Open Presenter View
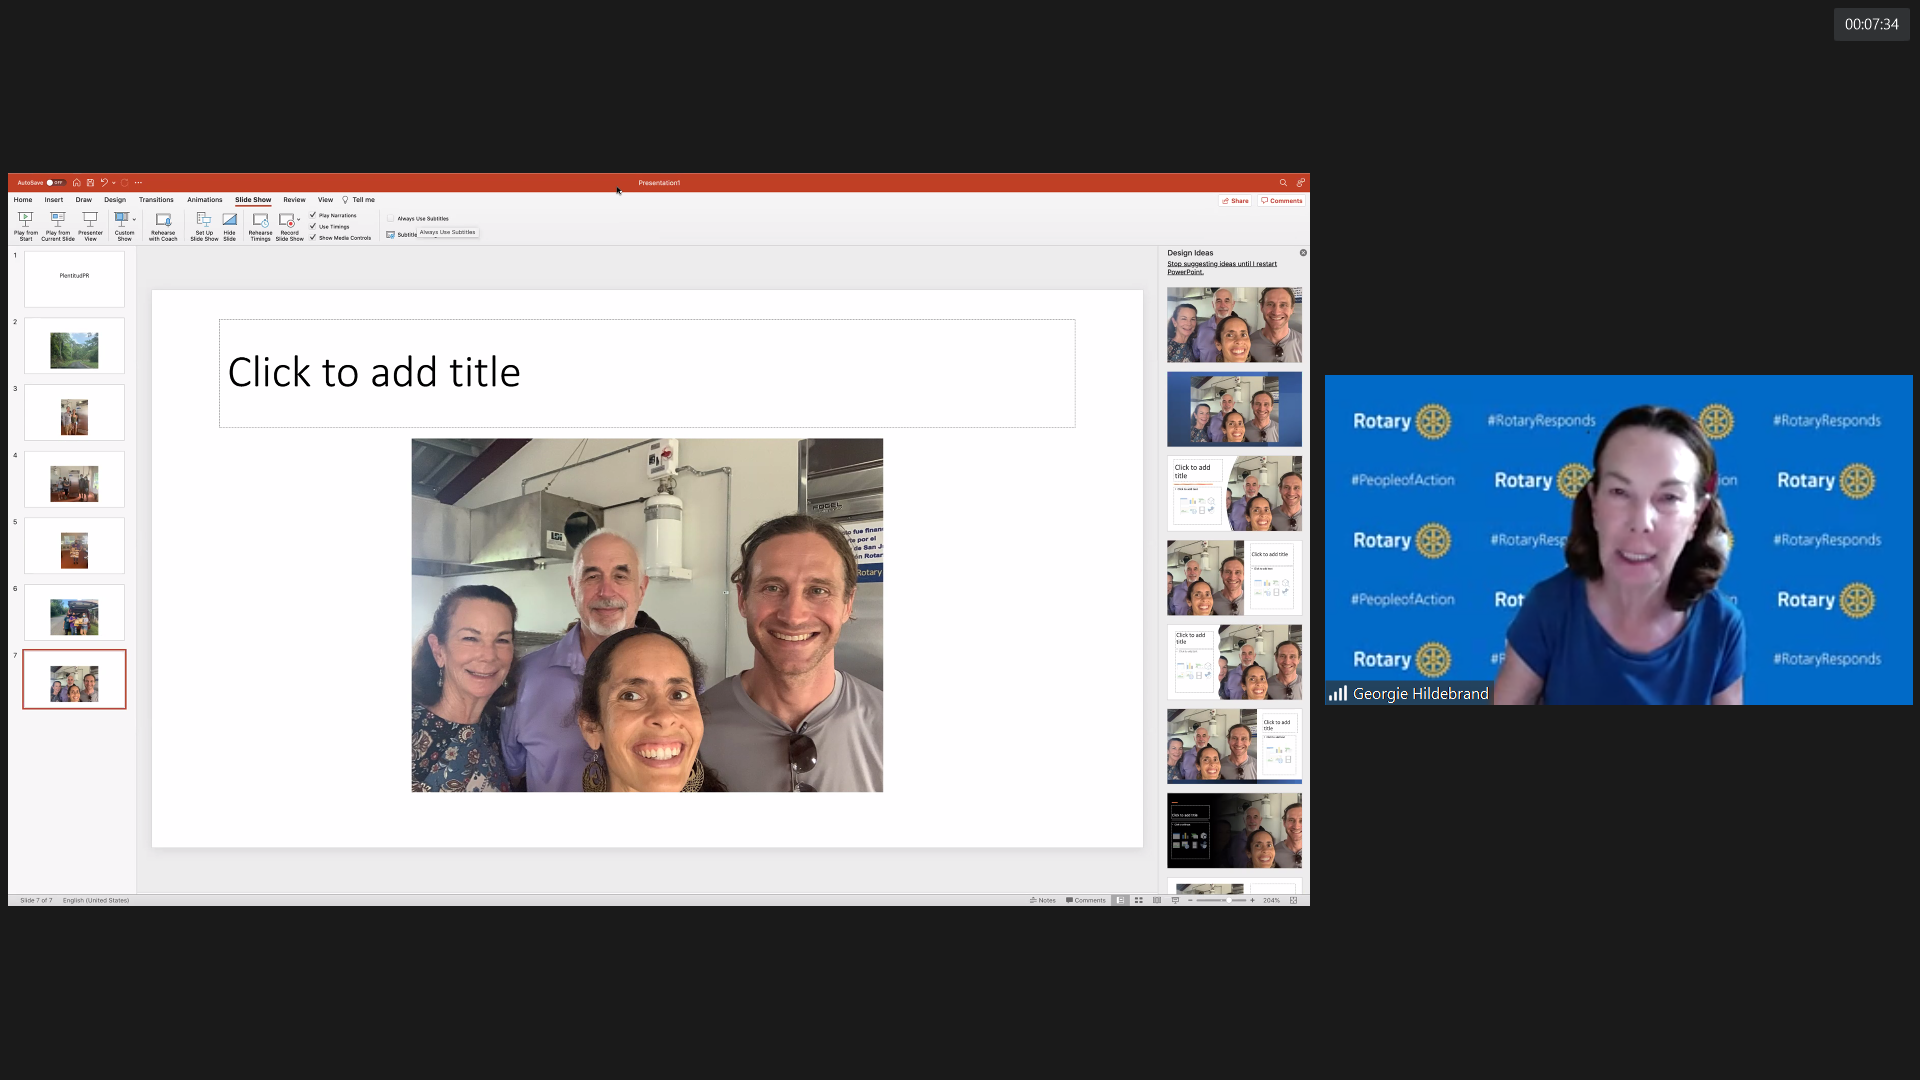The height and width of the screenshot is (1080, 1920). click(x=90, y=220)
